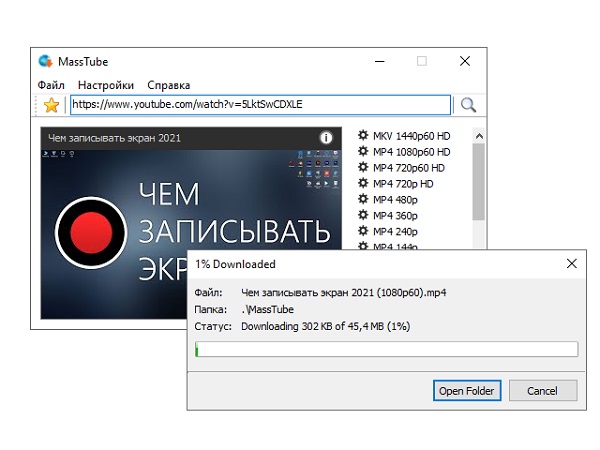Click gear icon beside MP4 720p HD
The height and width of the screenshot is (450, 600).
pyautogui.click(x=363, y=183)
